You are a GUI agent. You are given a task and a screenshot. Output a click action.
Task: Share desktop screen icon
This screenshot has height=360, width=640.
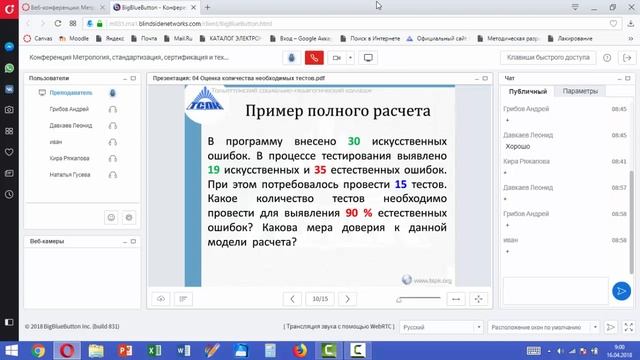pyautogui.click(x=368, y=58)
